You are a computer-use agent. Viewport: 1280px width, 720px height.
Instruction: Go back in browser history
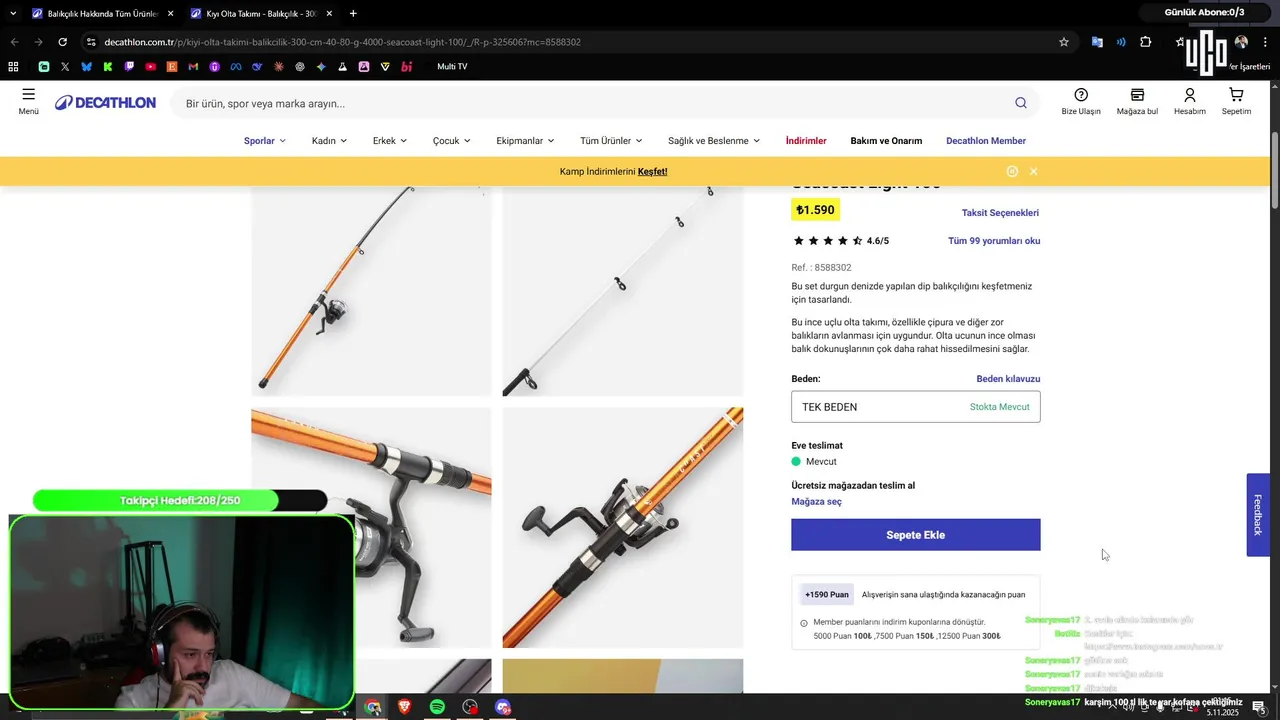point(14,42)
